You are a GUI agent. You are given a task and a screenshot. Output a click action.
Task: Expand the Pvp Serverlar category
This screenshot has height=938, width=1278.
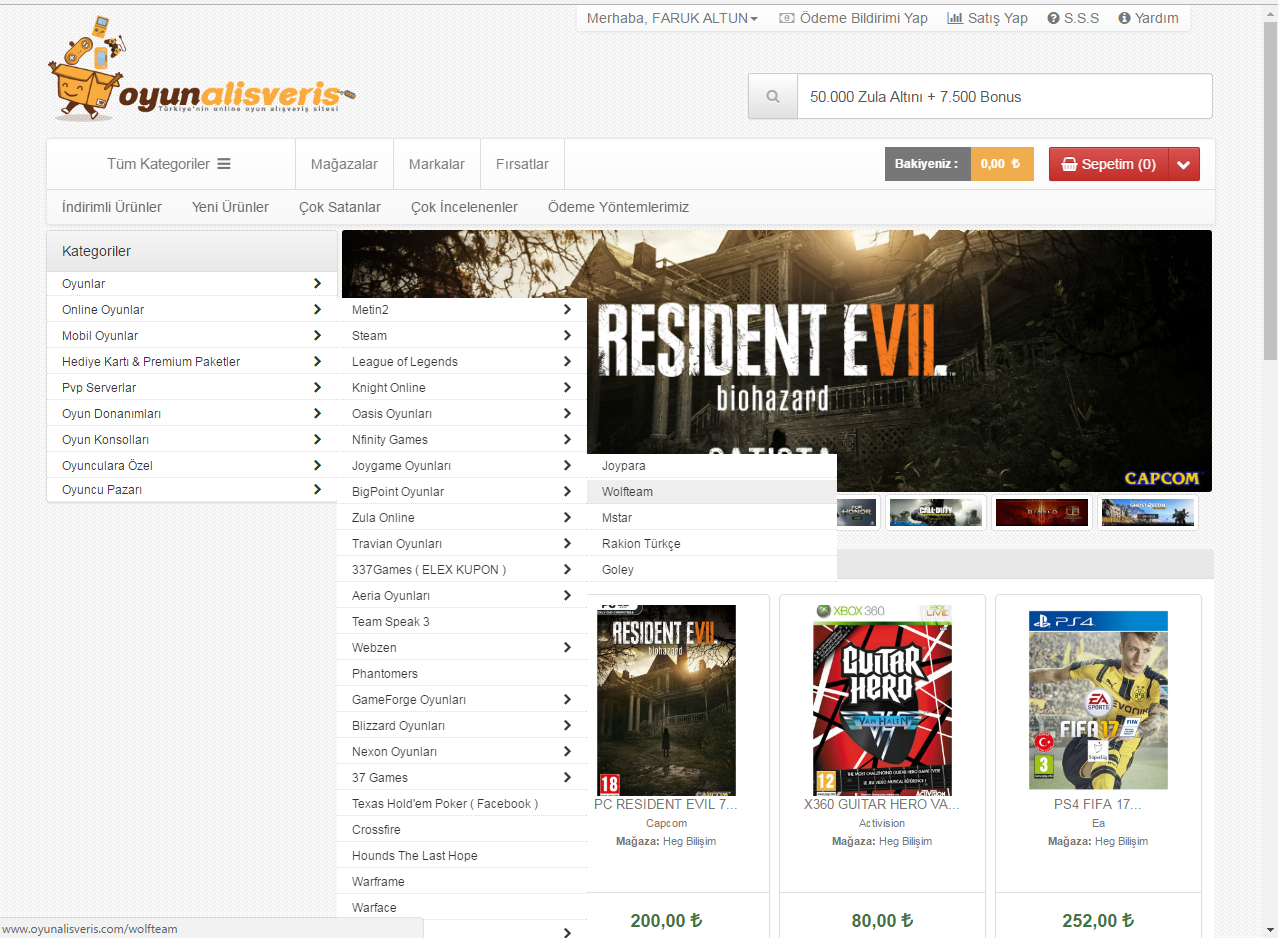point(192,388)
